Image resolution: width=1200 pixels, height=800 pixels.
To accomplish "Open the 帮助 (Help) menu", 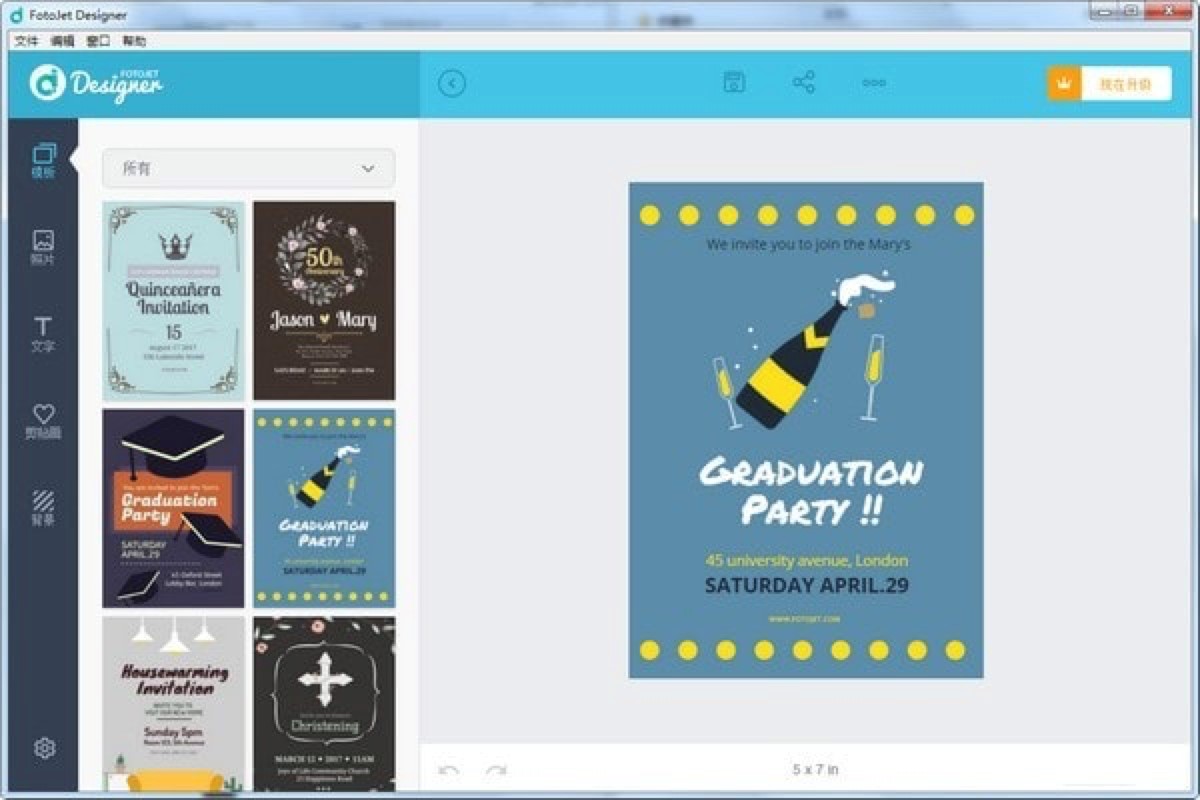I will click(x=135, y=39).
